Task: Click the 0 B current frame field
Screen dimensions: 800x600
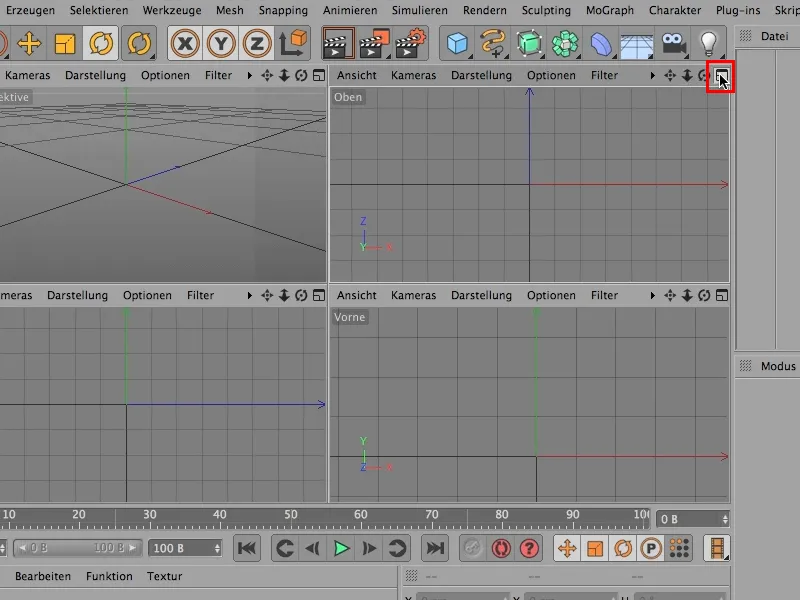Action: (692, 519)
